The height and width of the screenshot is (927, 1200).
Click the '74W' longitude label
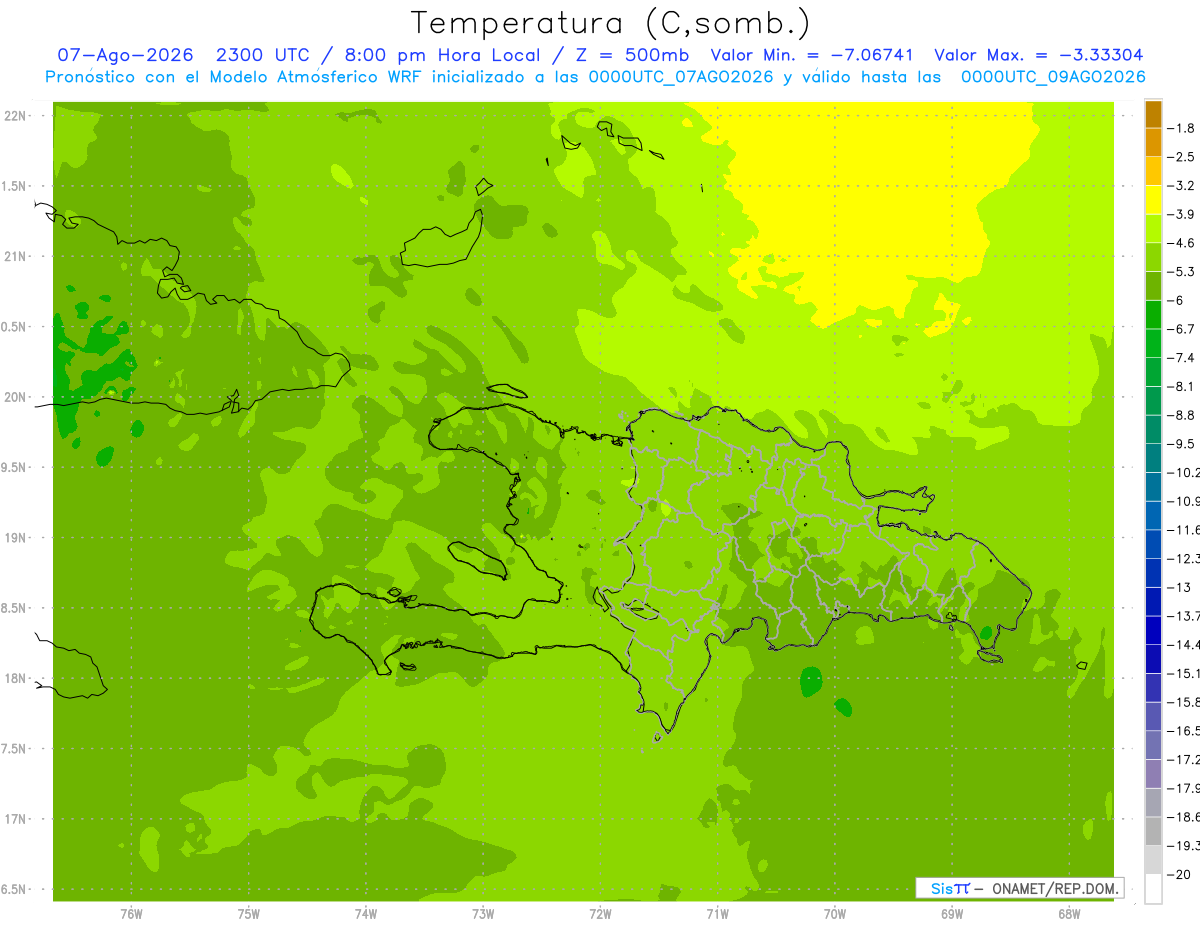point(366,914)
